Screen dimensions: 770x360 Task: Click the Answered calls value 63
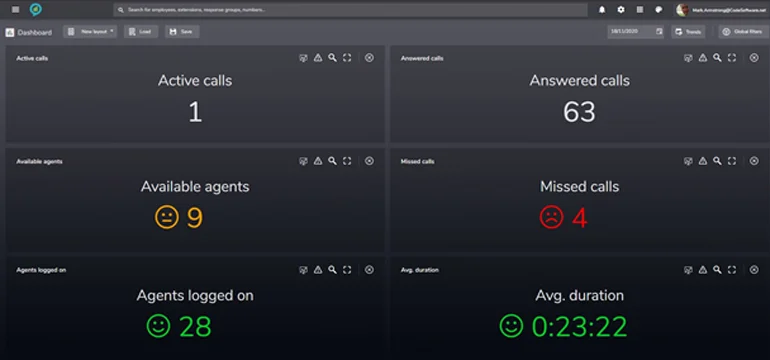pyautogui.click(x=579, y=112)
